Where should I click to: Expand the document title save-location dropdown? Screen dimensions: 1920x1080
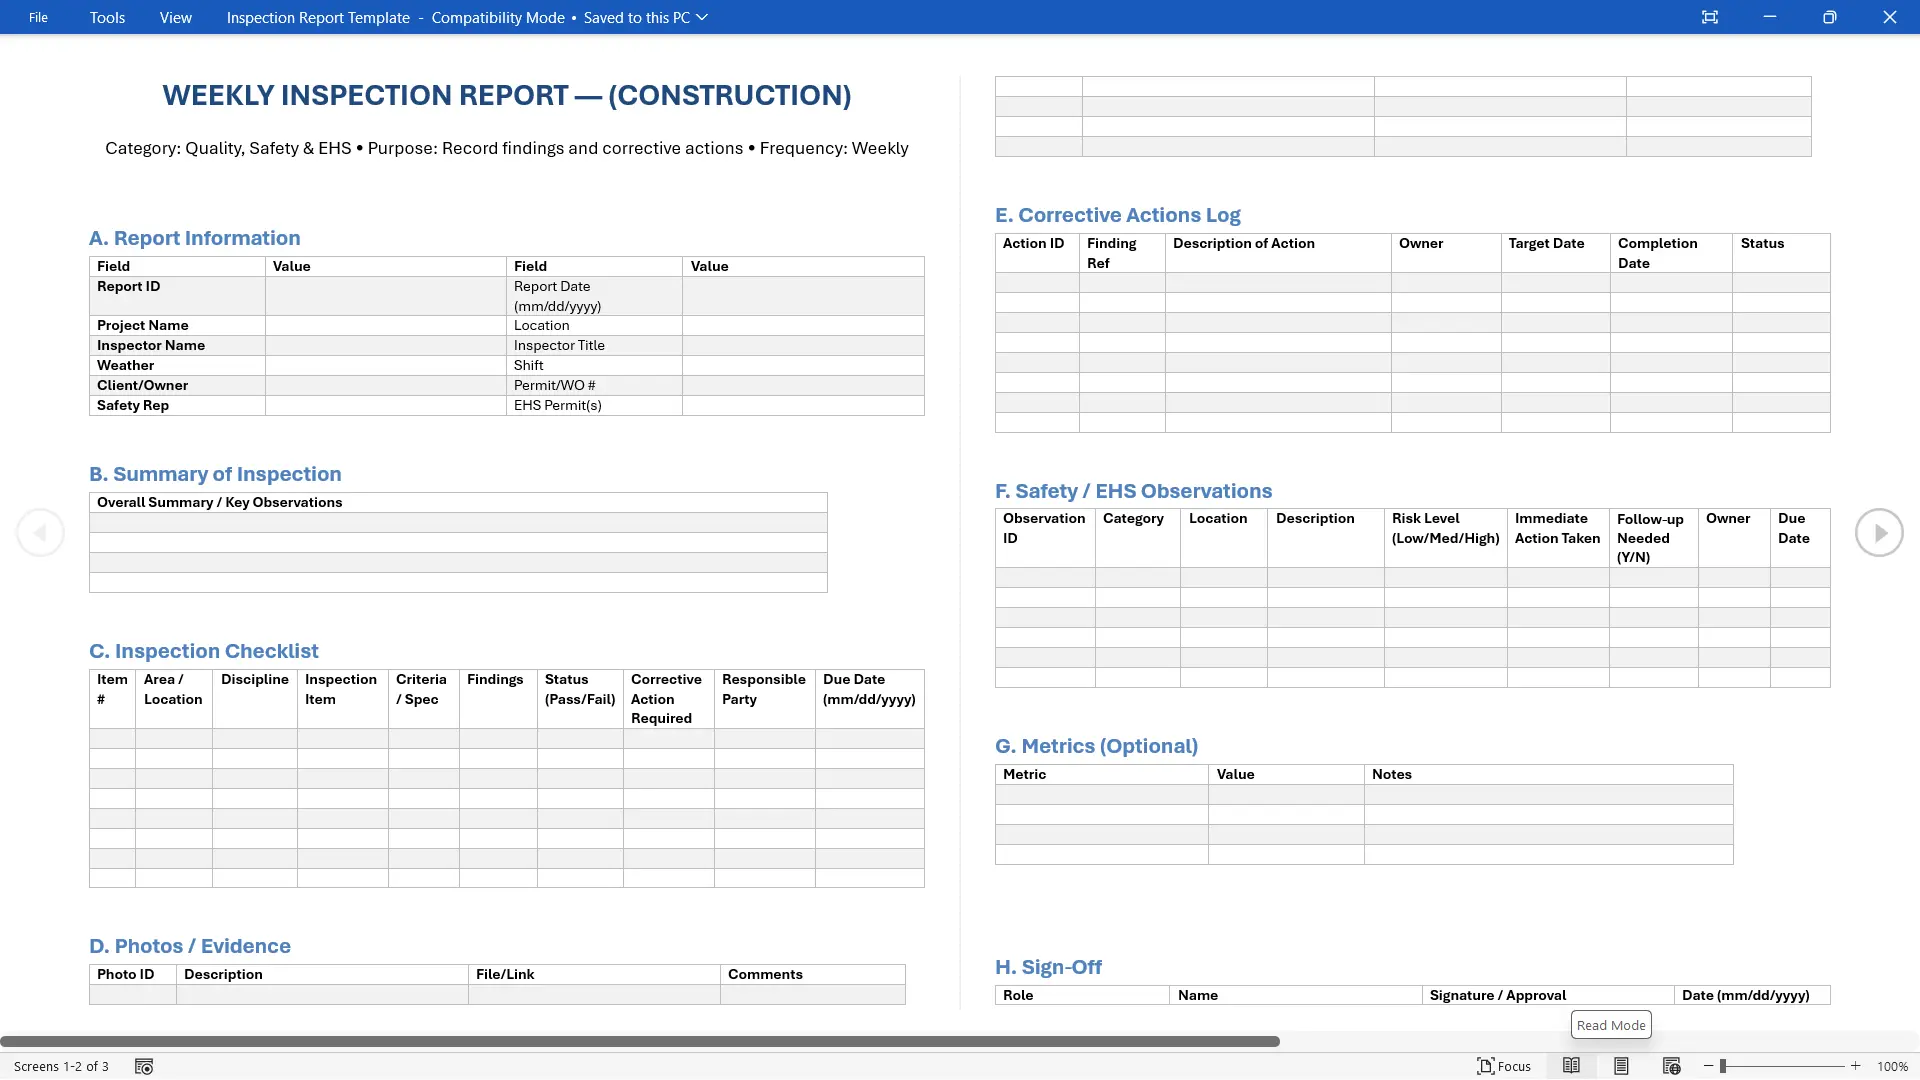coord(702,17)
